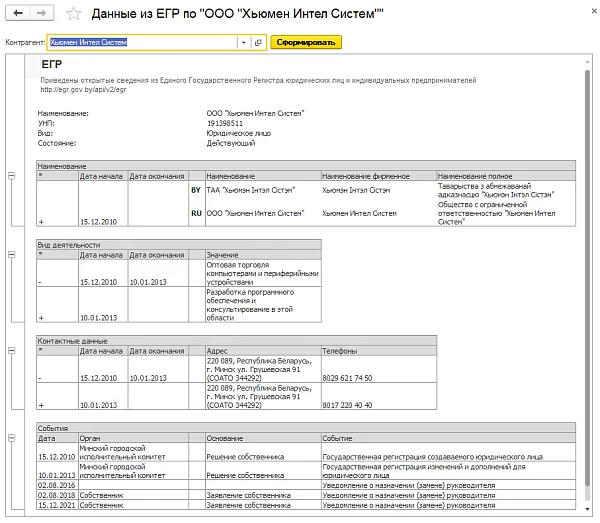Select the События table title
The width and height of the screenshot is (600, 523).
pos(52,428)
